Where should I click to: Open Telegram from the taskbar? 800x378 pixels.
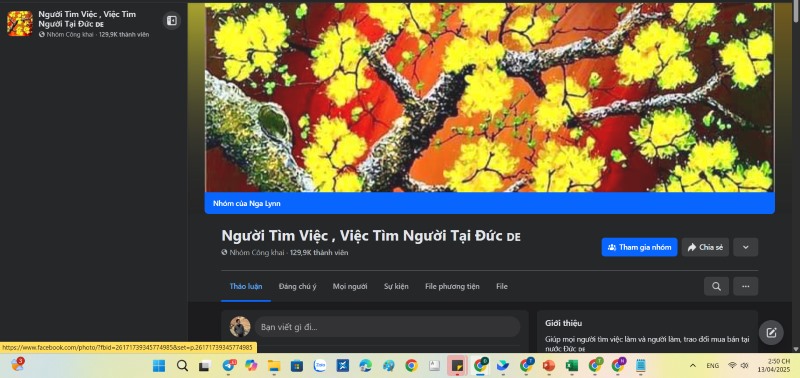229,366
